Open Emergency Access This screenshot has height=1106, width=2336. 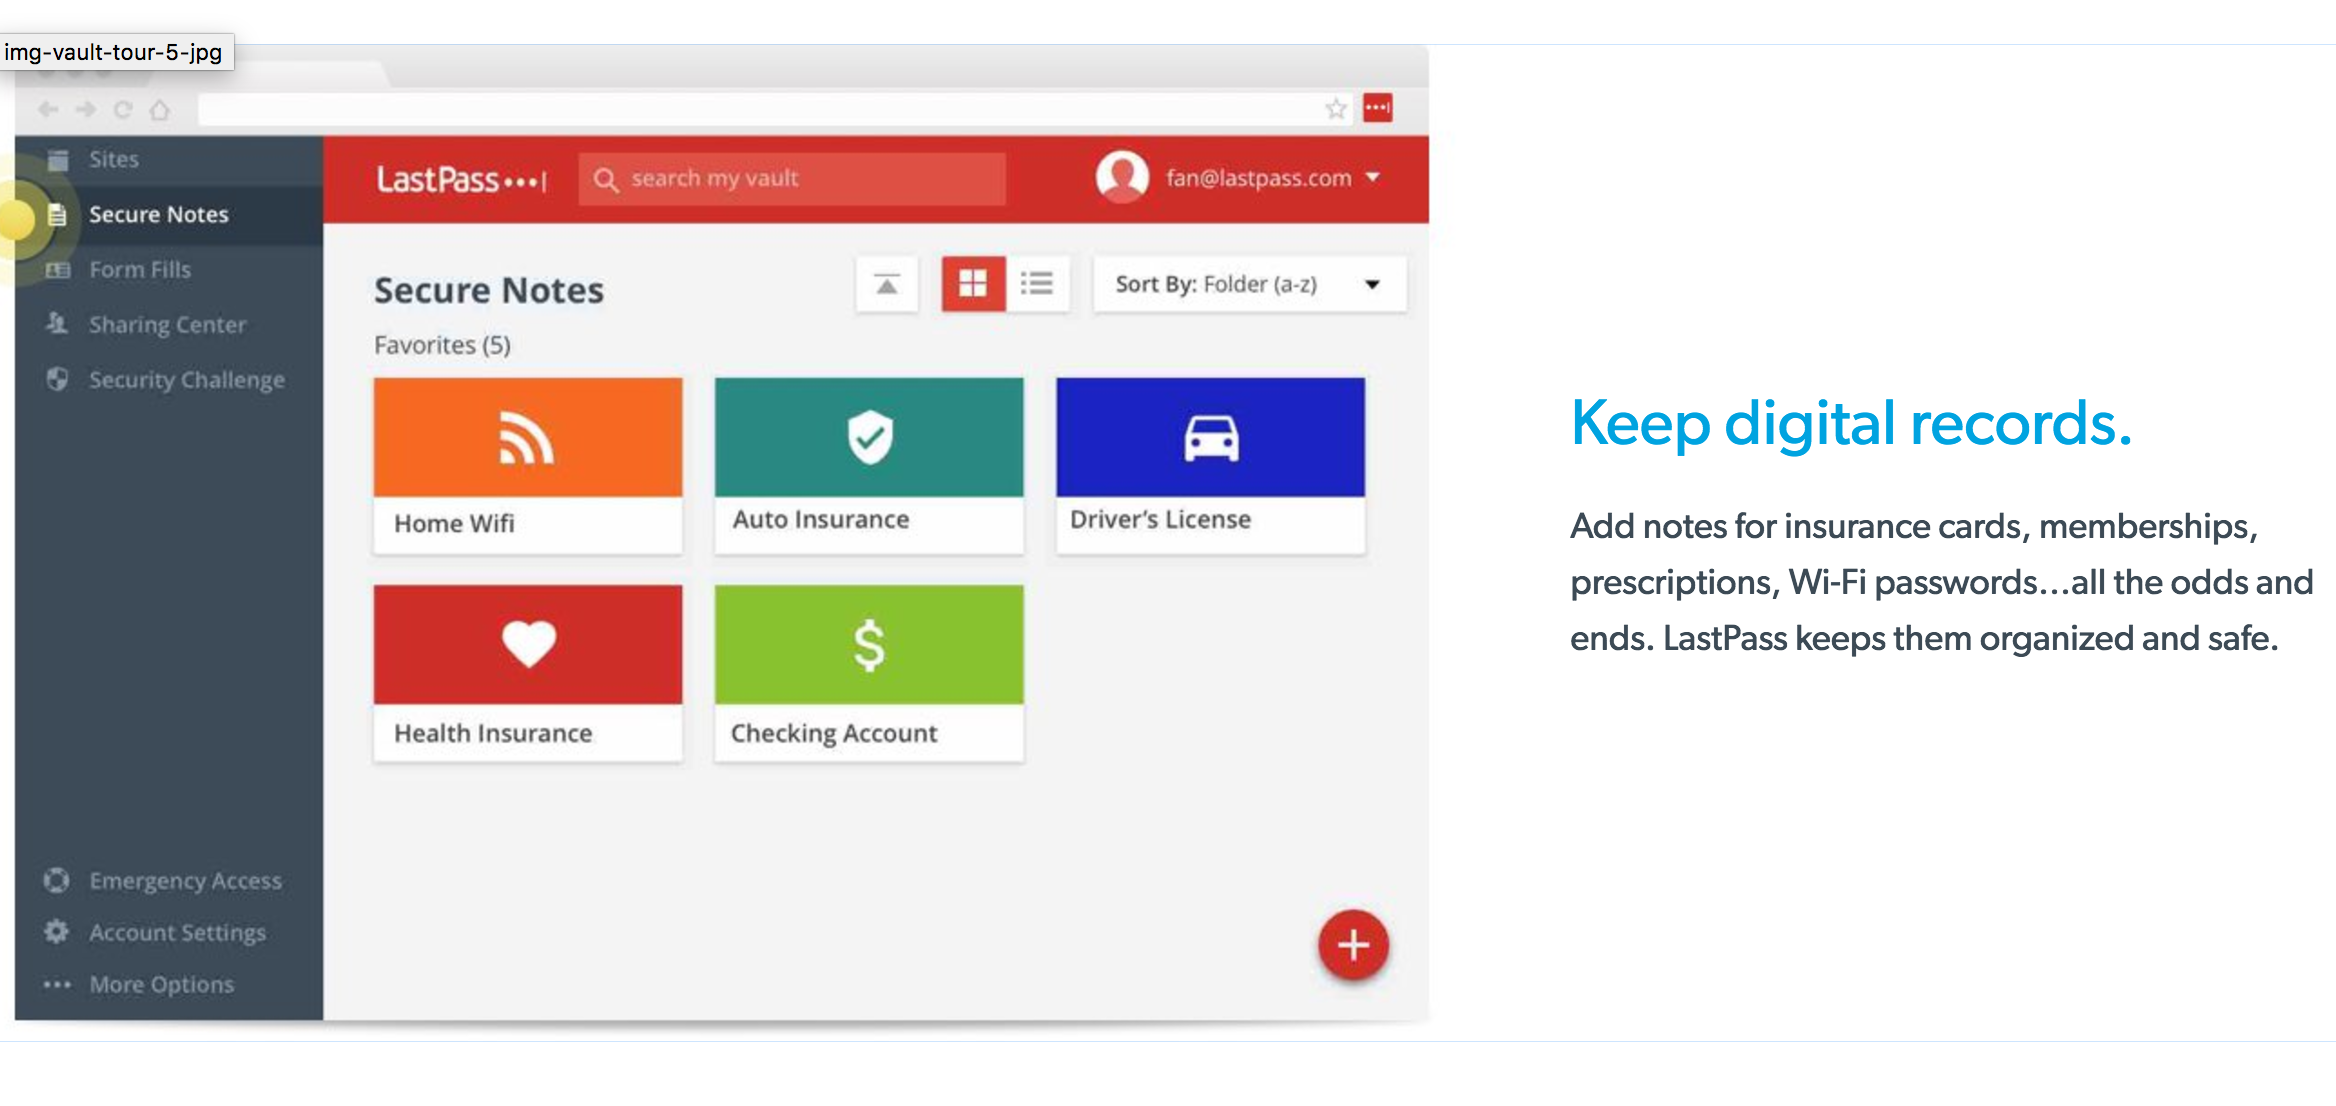185,881
